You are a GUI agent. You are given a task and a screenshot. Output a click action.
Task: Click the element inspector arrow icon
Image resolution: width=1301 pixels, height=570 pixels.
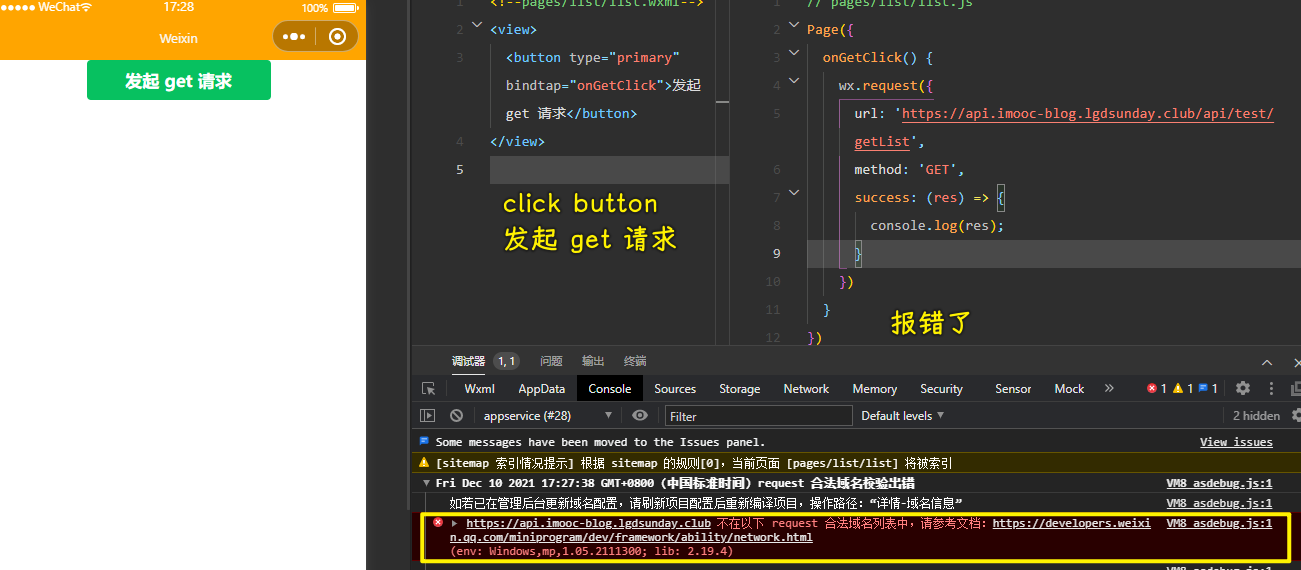(x=428, y=389)
